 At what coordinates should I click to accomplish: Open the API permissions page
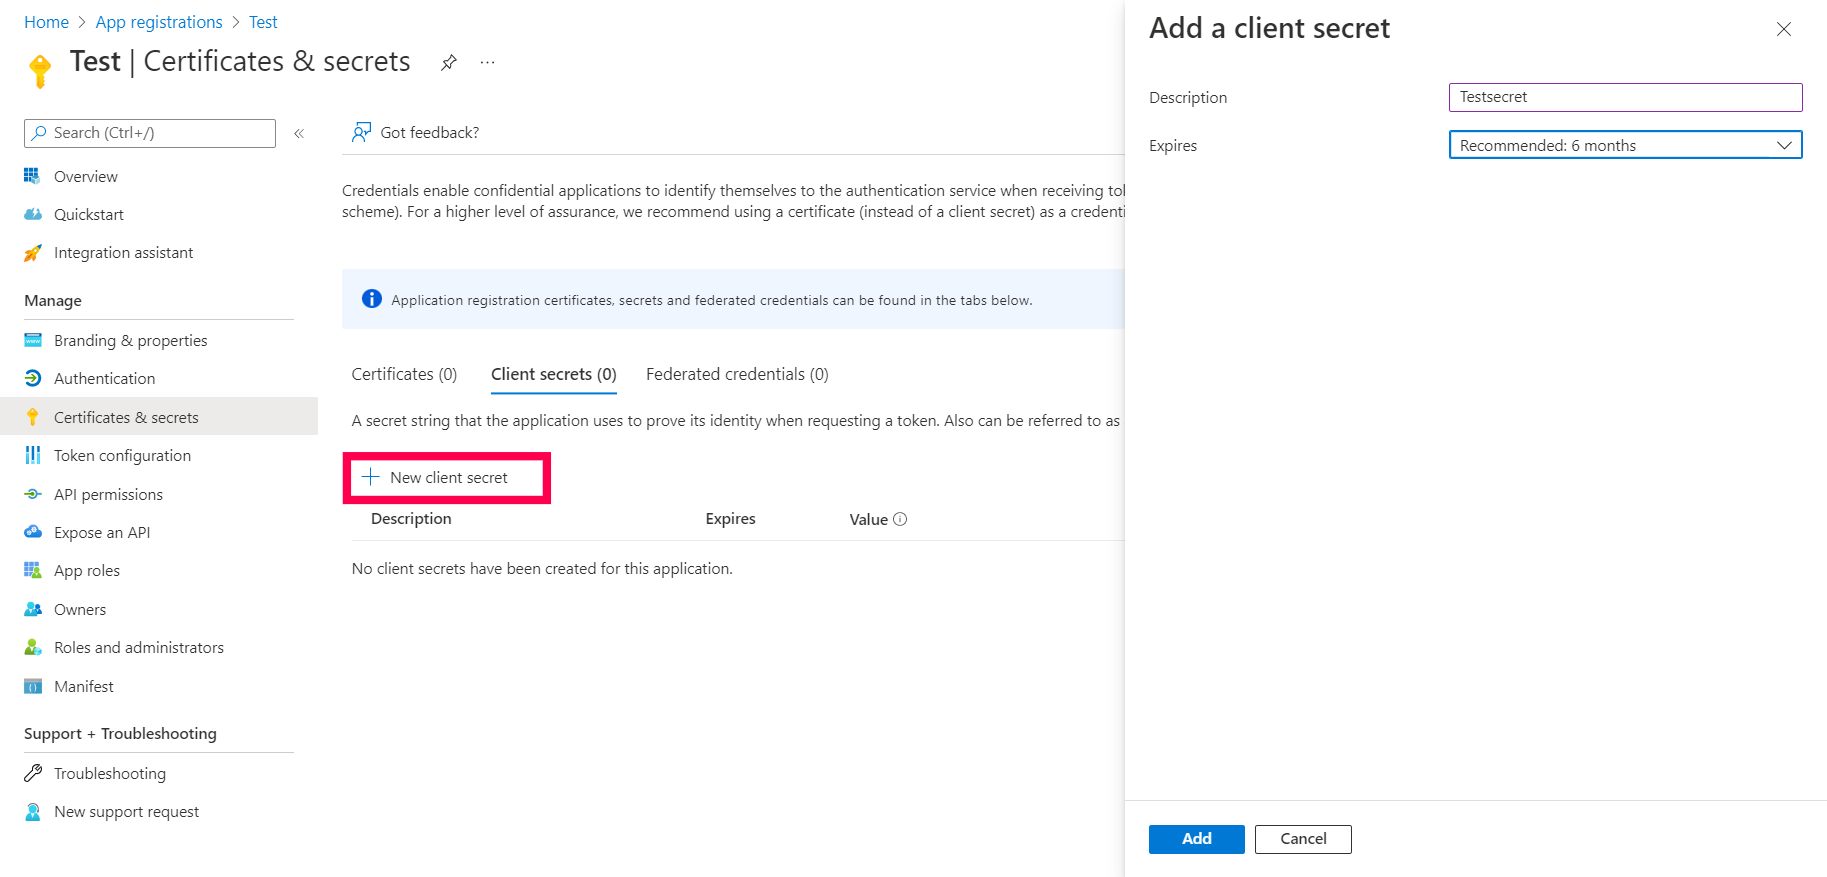click(x=108, y=494)
